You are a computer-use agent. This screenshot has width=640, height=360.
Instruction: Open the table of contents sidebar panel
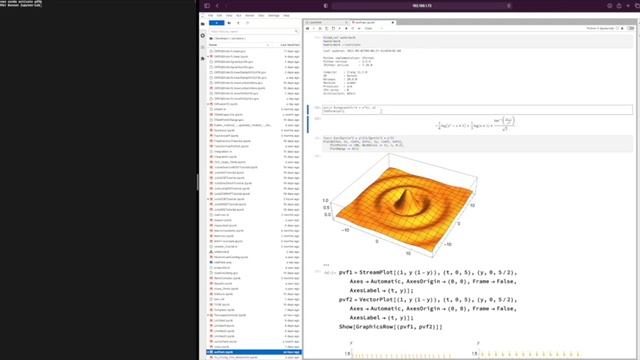[203, 47]
